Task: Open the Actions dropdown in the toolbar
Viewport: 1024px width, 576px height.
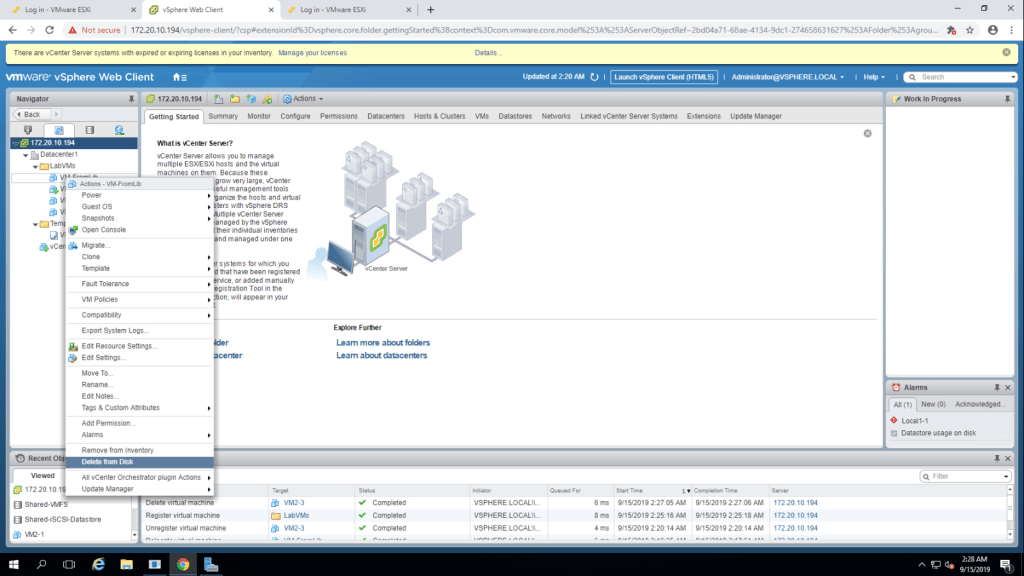Action: coord(303,99)
